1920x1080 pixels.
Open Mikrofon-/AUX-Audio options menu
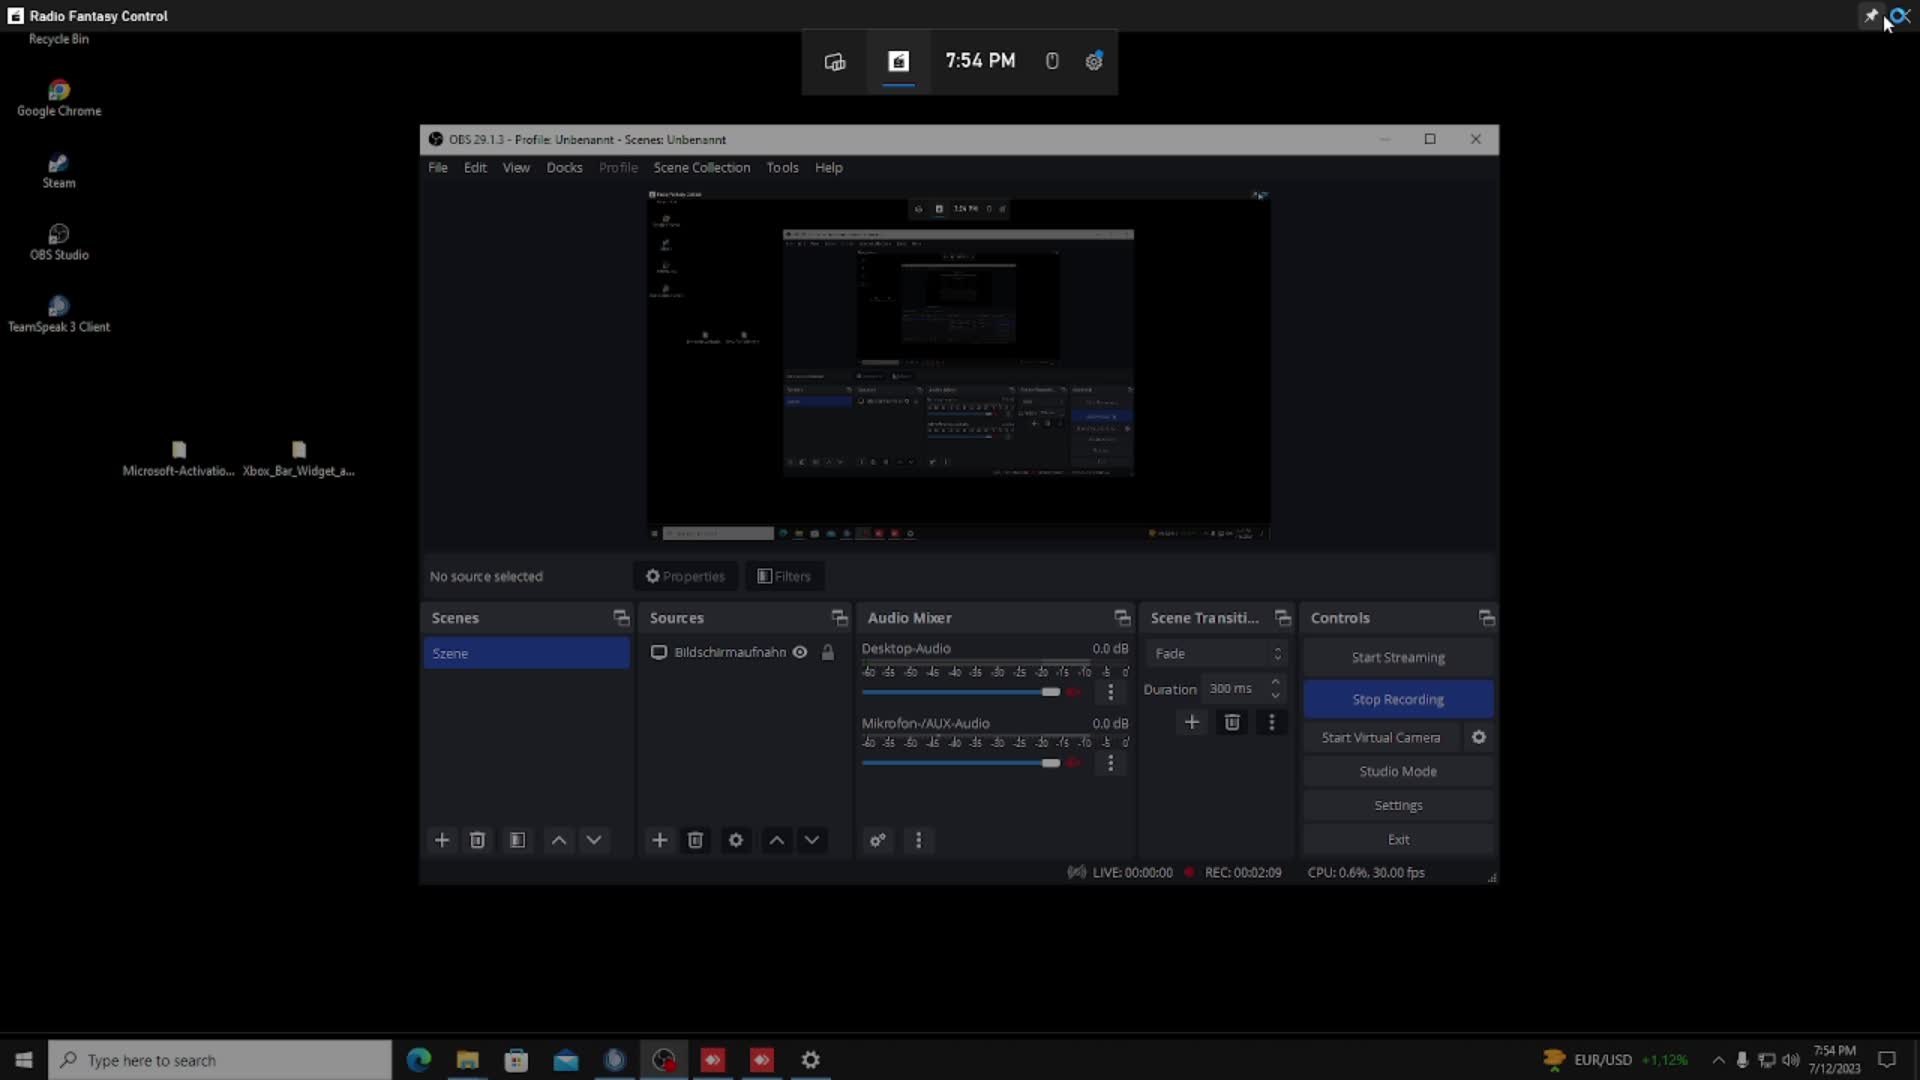(1110, 763)
